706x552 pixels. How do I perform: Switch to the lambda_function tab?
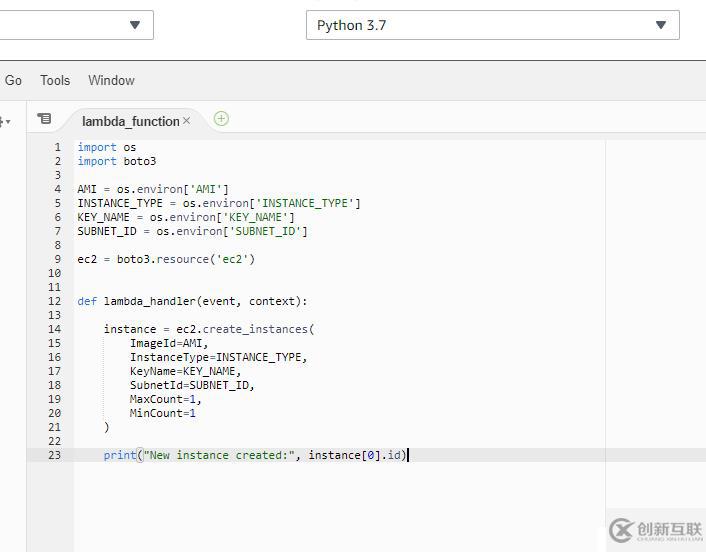[130, 121]
